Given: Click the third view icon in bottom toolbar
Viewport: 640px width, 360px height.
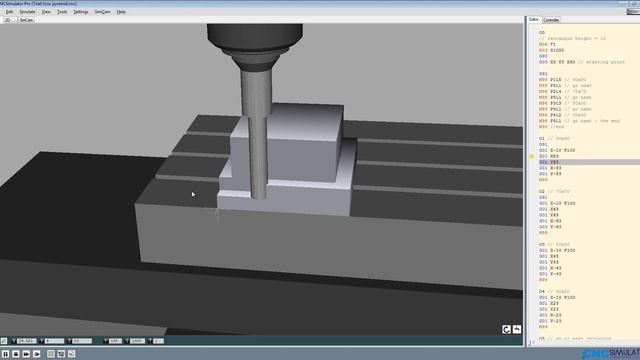Looking at the screenshot, I should [72, 354].
